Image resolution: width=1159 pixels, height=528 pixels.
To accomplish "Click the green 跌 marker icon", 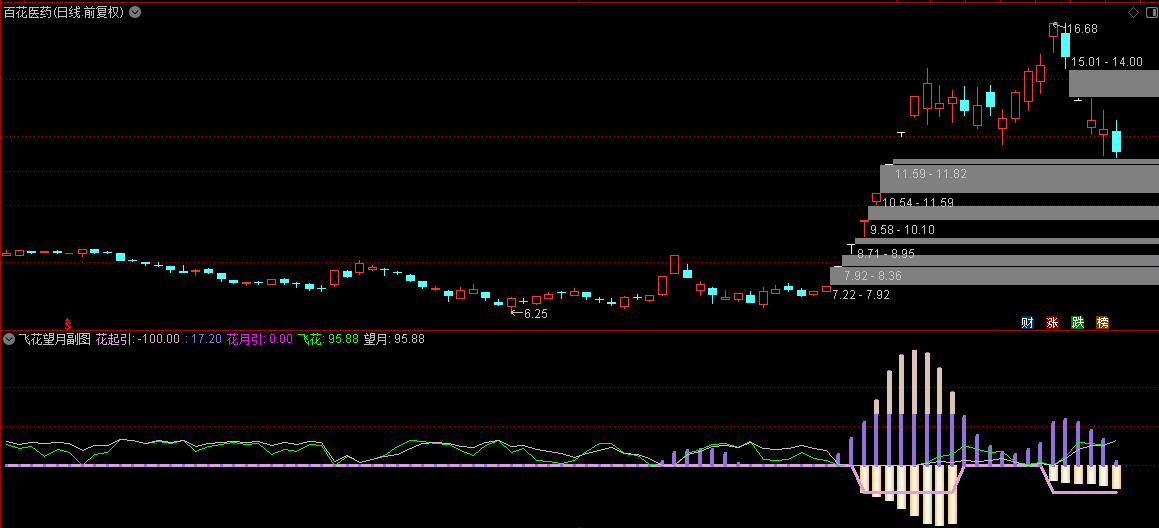I will (1078, 322).
